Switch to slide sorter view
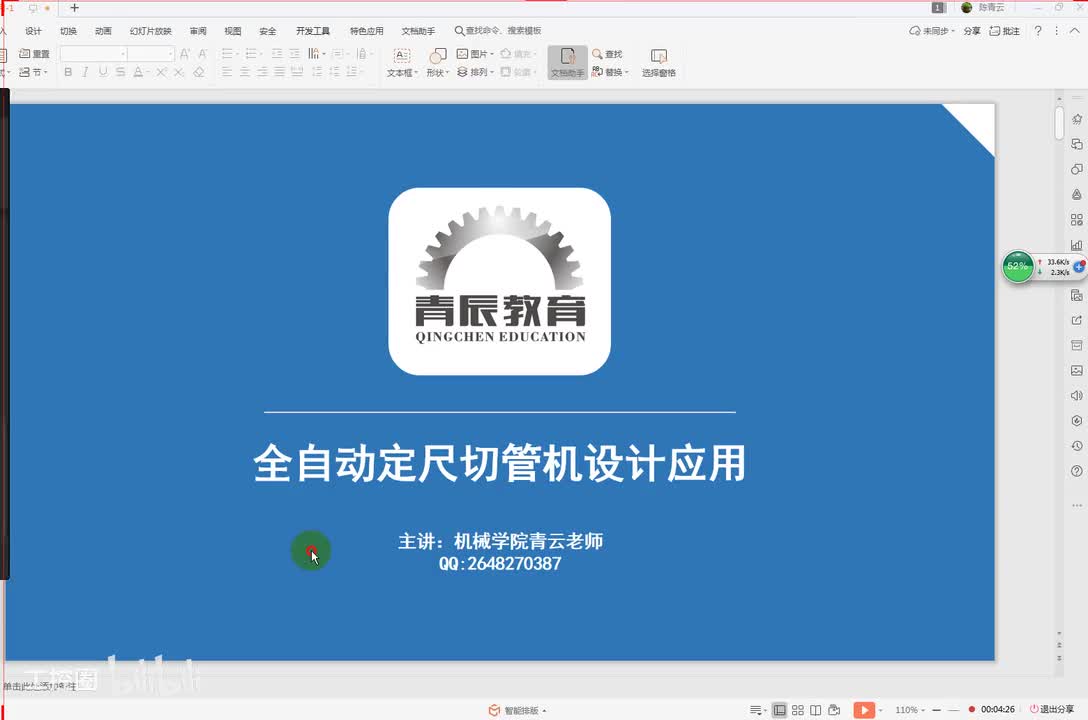The image size is (1088, 720). coord(798,710)
